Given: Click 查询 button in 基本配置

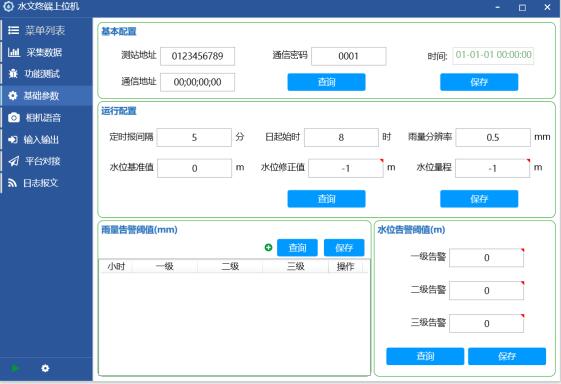Looking at the screenshot, I should pos(326,82).
